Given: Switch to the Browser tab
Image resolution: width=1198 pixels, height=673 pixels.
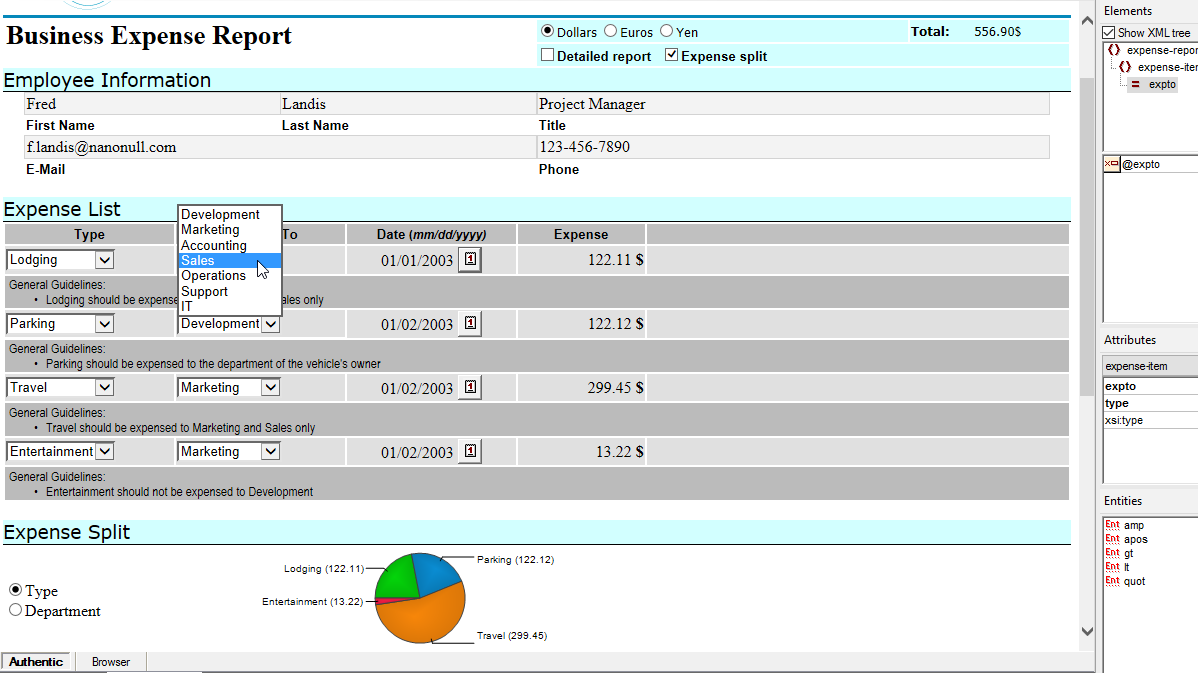Looking at the screenshot, I should (111, 662).
